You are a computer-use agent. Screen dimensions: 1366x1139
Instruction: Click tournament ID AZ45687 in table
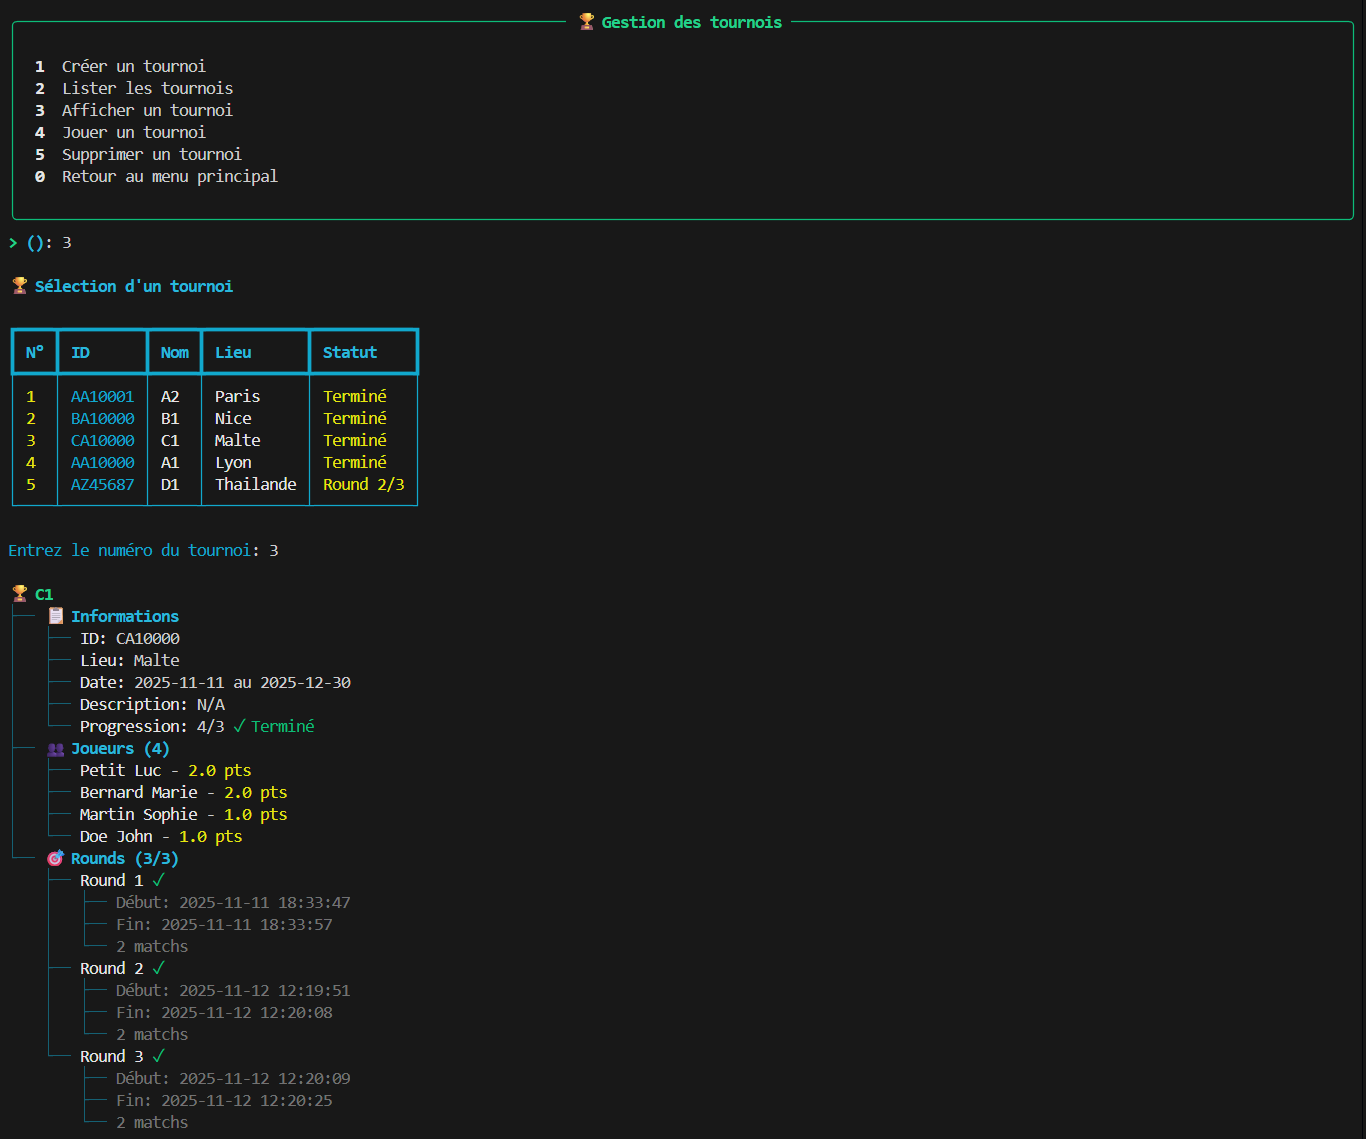point(102,485)
